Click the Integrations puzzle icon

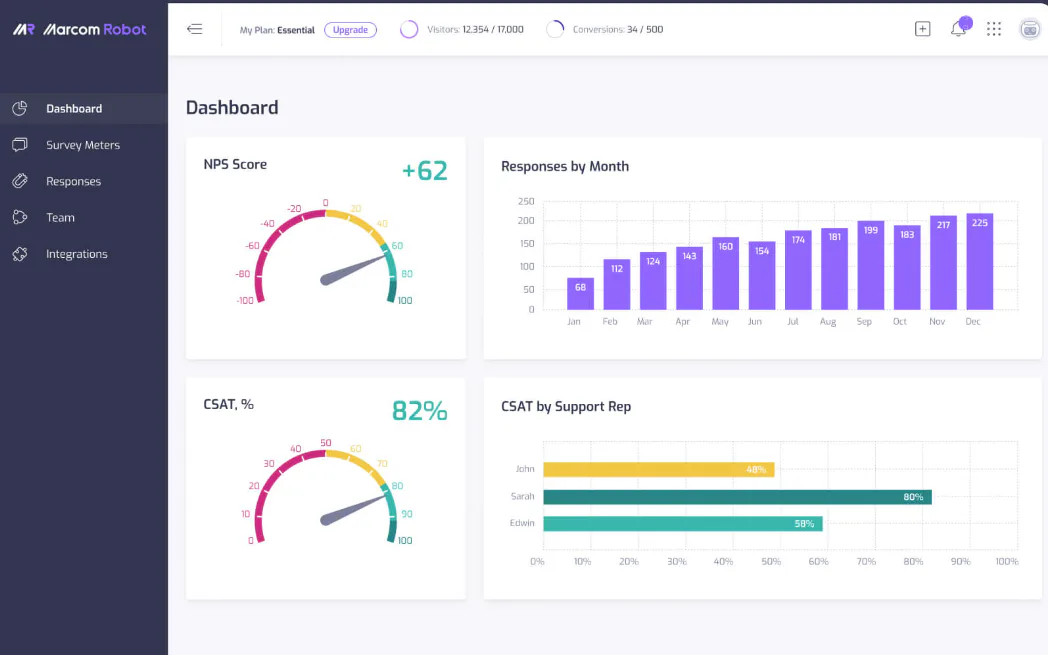pos(20,254)
